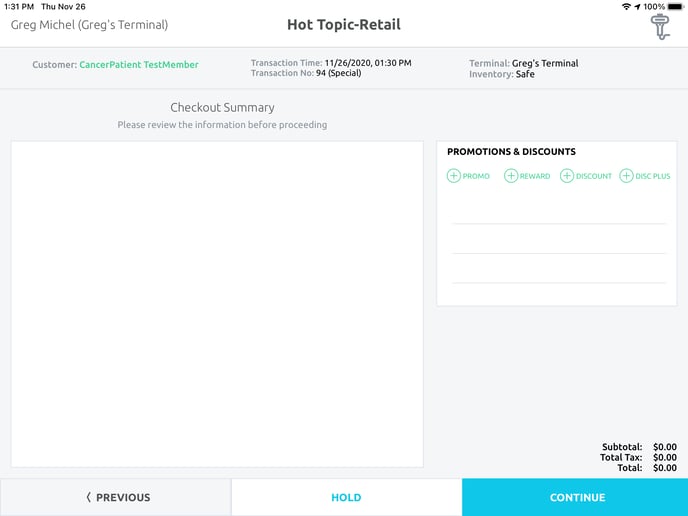This screenshot has height=516, width=688.
Task: Put the transaction on HOLD
Action: [346, 497]
